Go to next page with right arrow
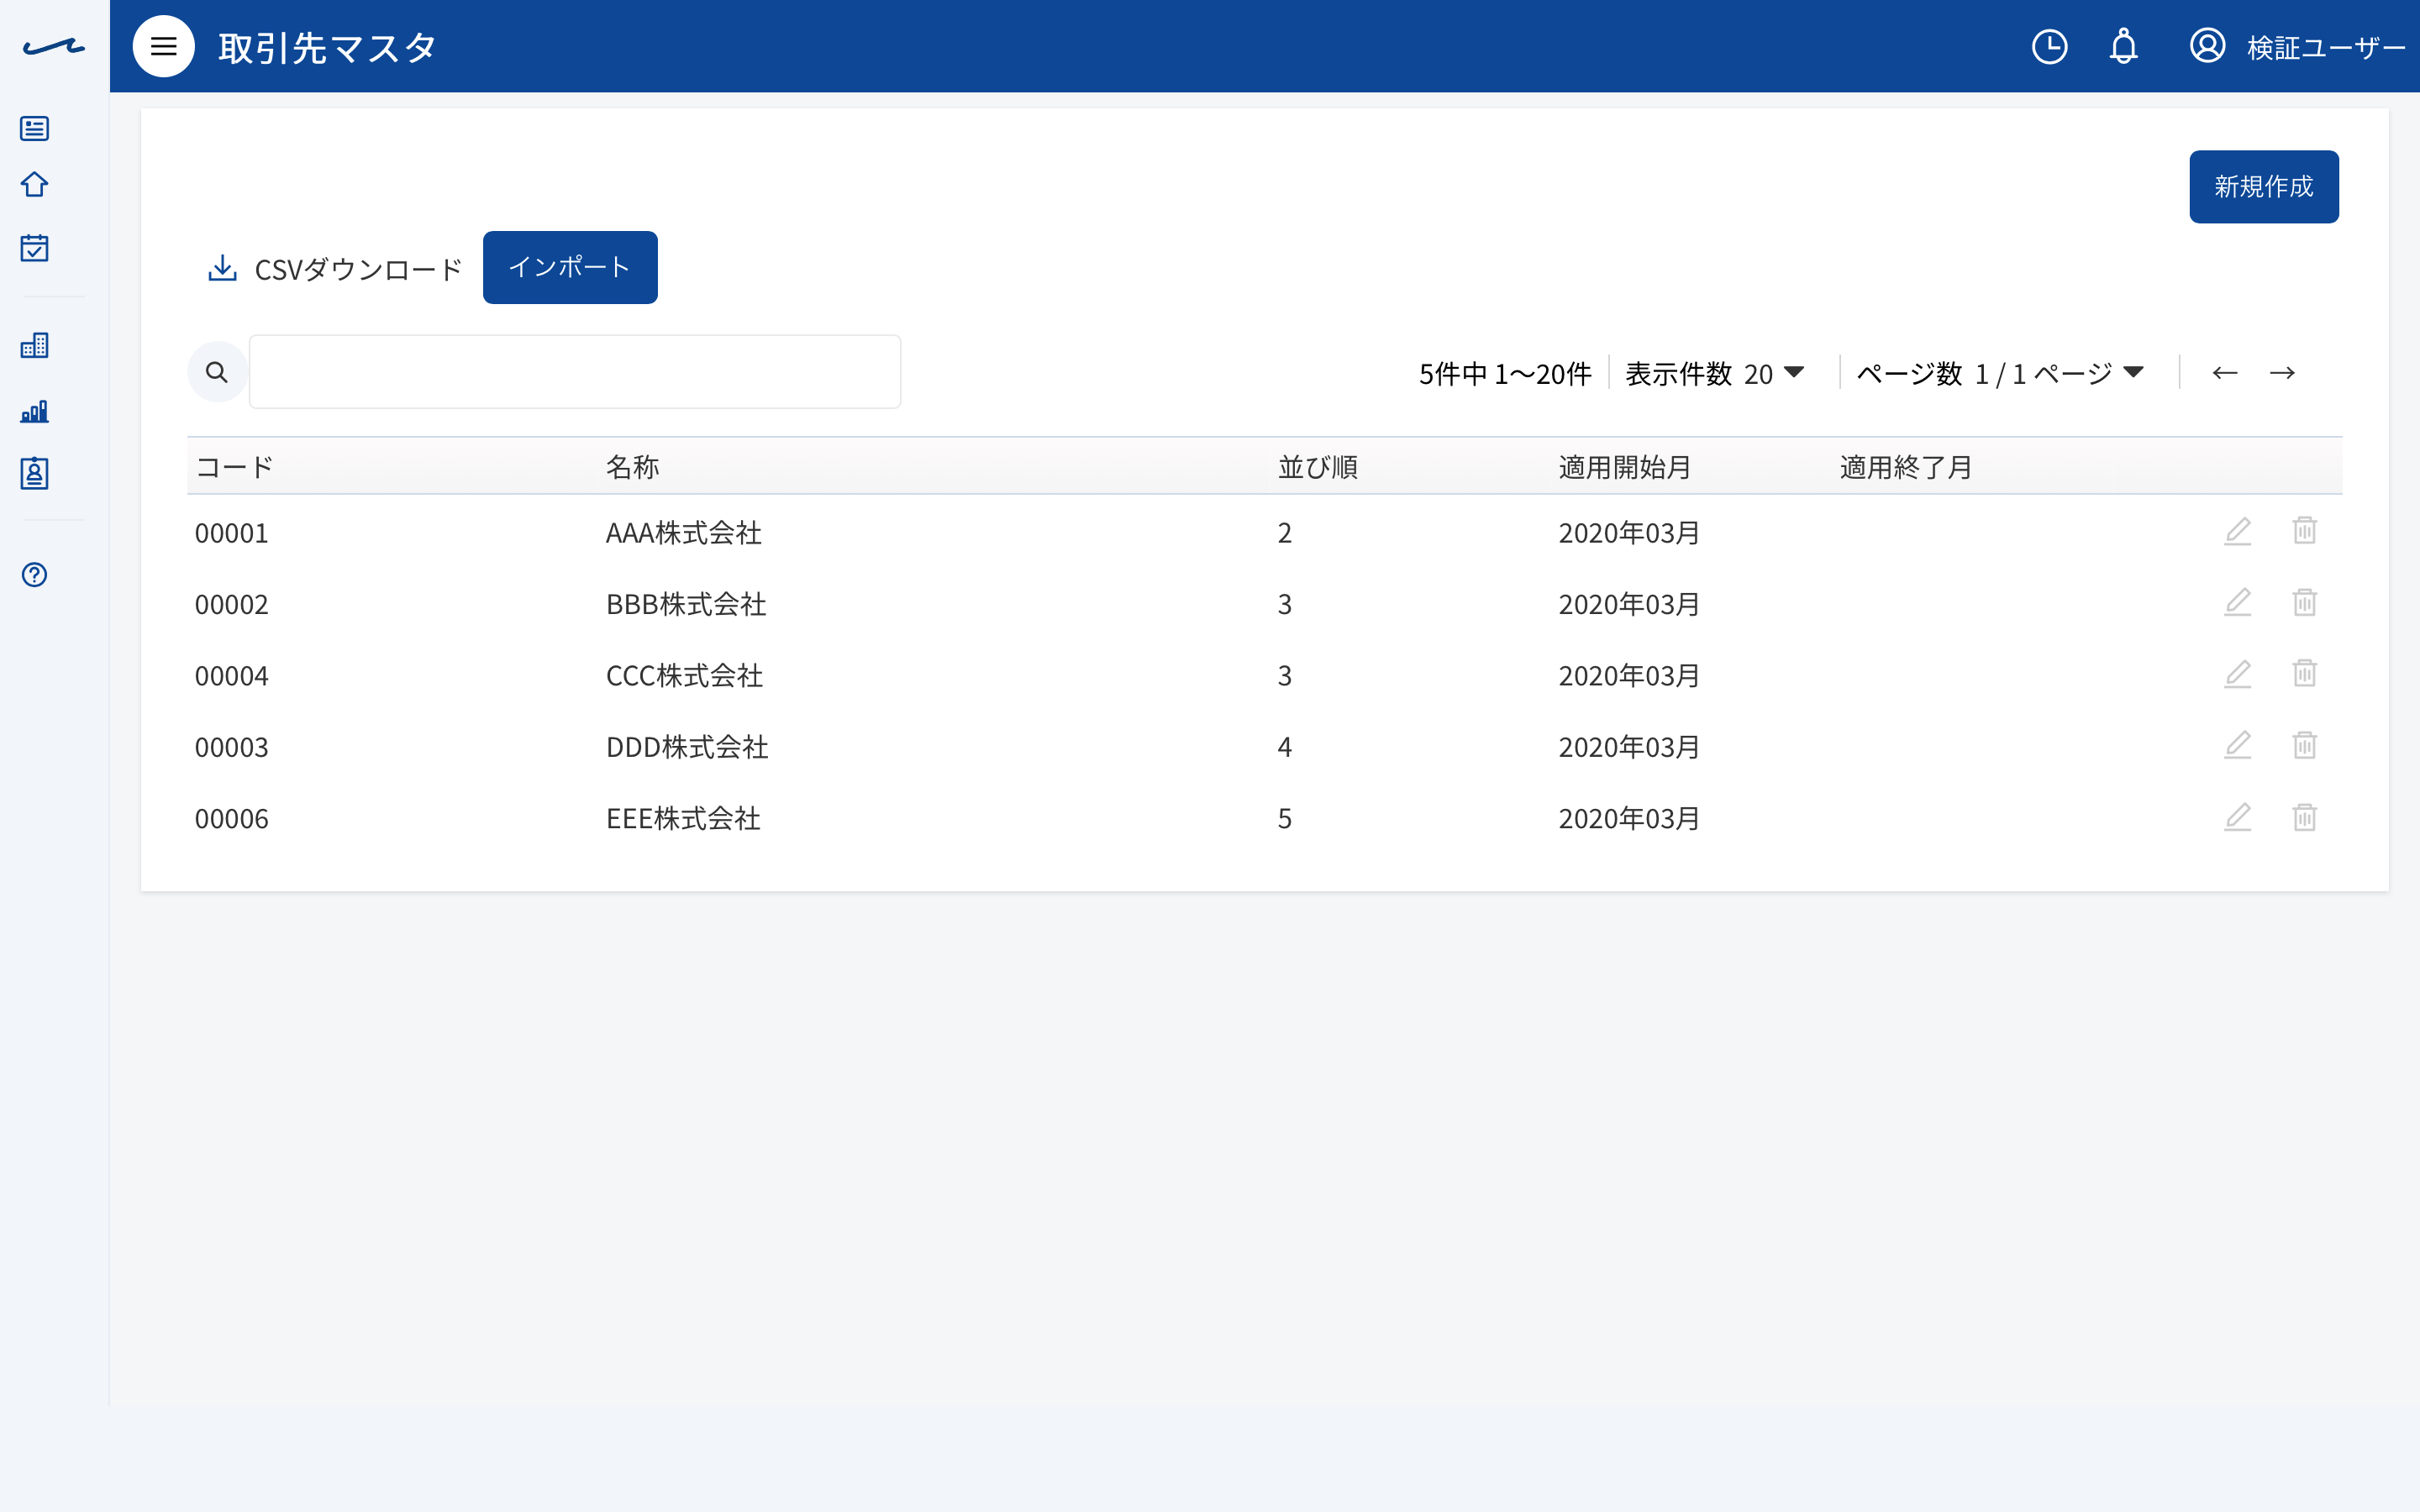Screen dimensions: 2420x1512 [x=2282, y=373]
